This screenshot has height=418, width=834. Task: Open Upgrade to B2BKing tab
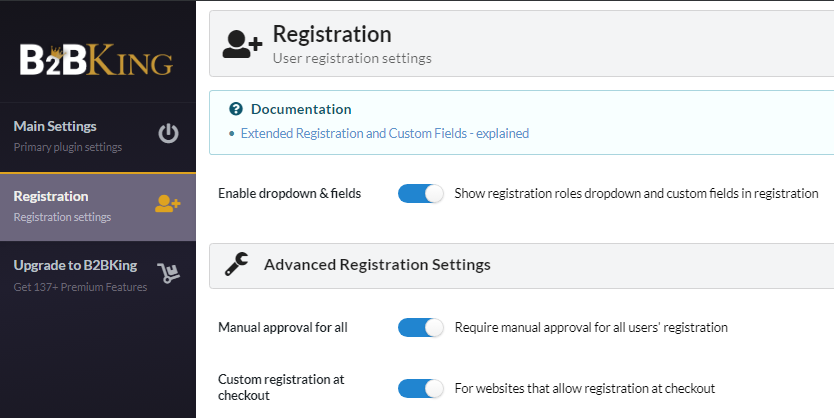pos(98,276)
